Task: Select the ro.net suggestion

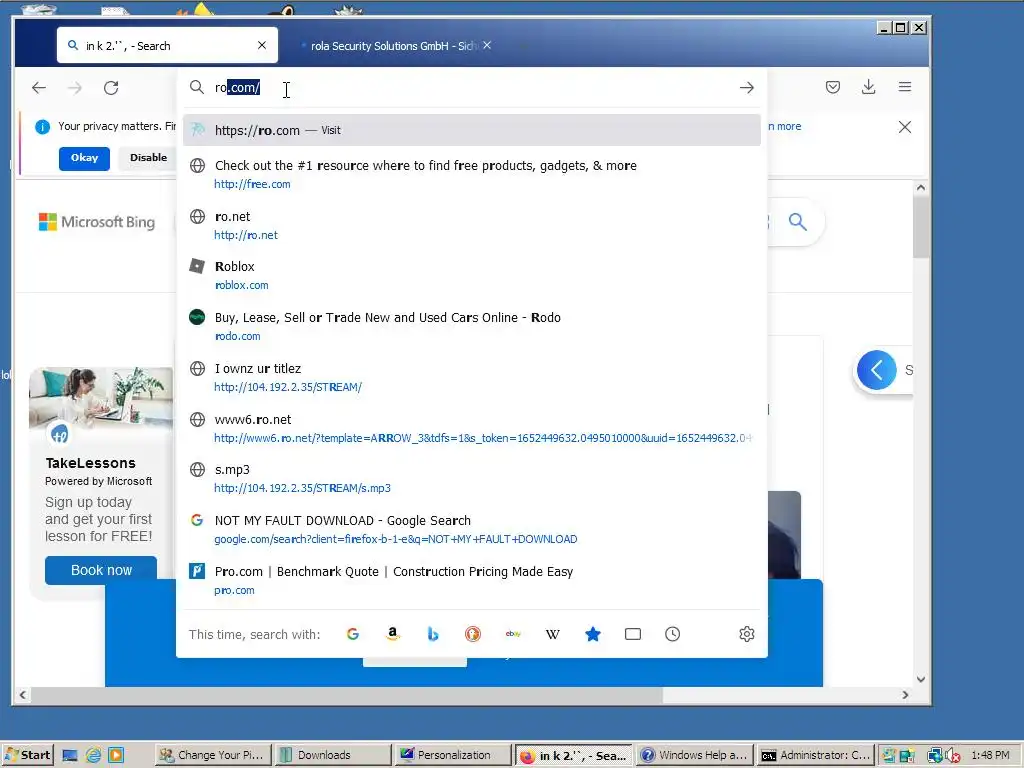Action: coord(472,225)
